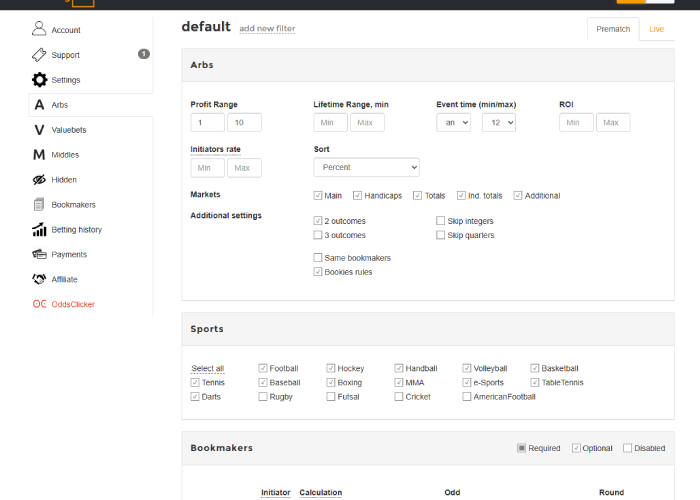Check the AmericanFootball sport box

coord(467,396)
